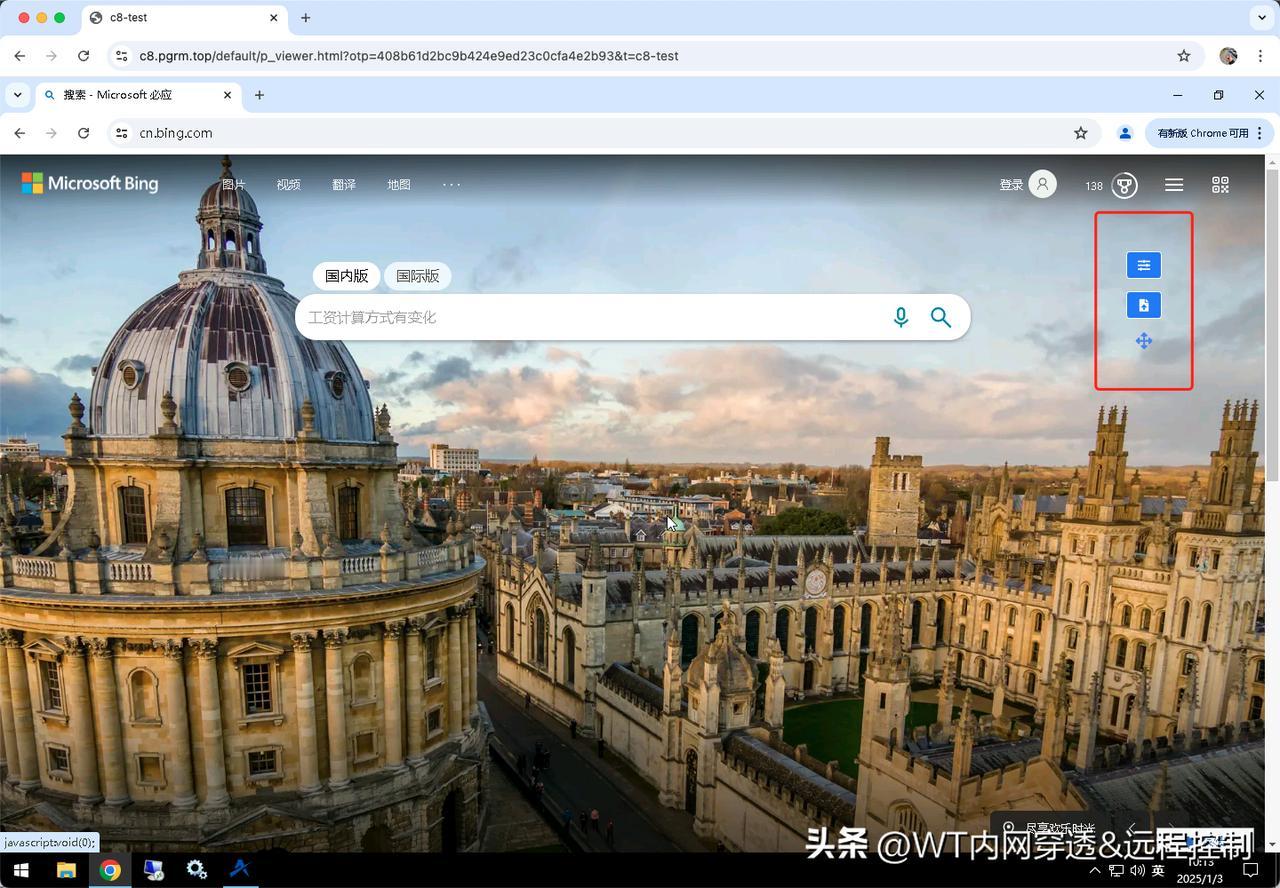Screen dimensions: 1280x888
Task: Open the Bing rewards medal icon
Action: 1125,185
